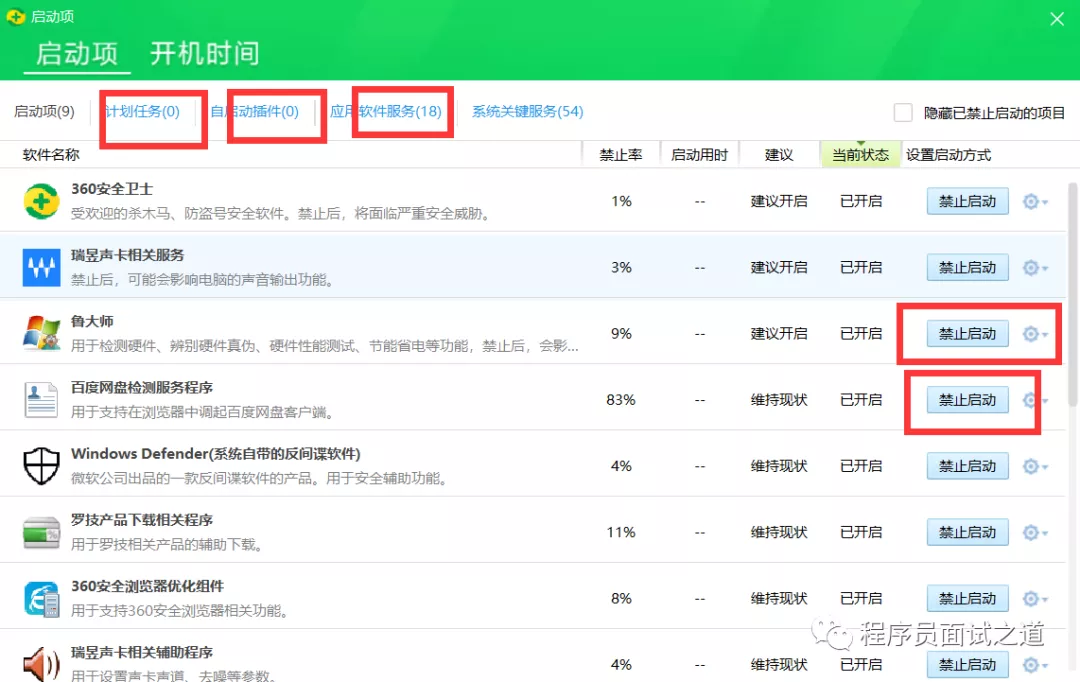The width and height of the screenshot is (1080, 682).
Task: Click the vertical scrollbar of the list
Action: pos(1072,293)
